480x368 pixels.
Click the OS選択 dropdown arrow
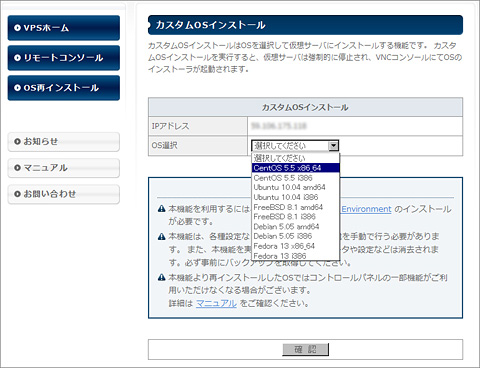(x=333, y=146)
